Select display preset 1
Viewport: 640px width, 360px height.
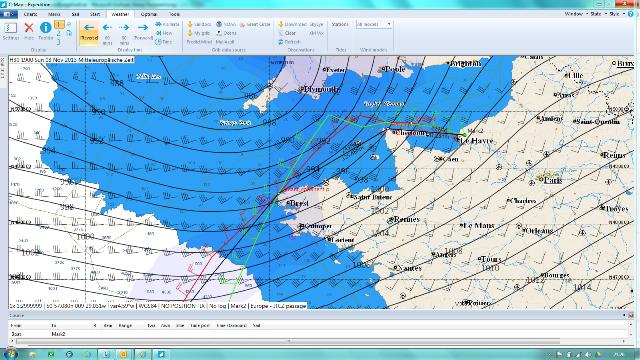tap(59, 24)
